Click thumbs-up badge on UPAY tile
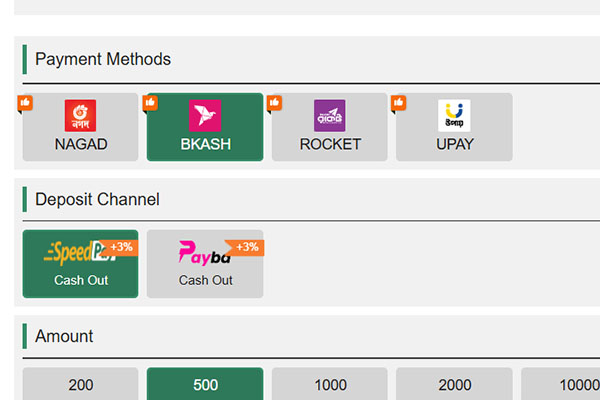 click(x=398, y=102)
